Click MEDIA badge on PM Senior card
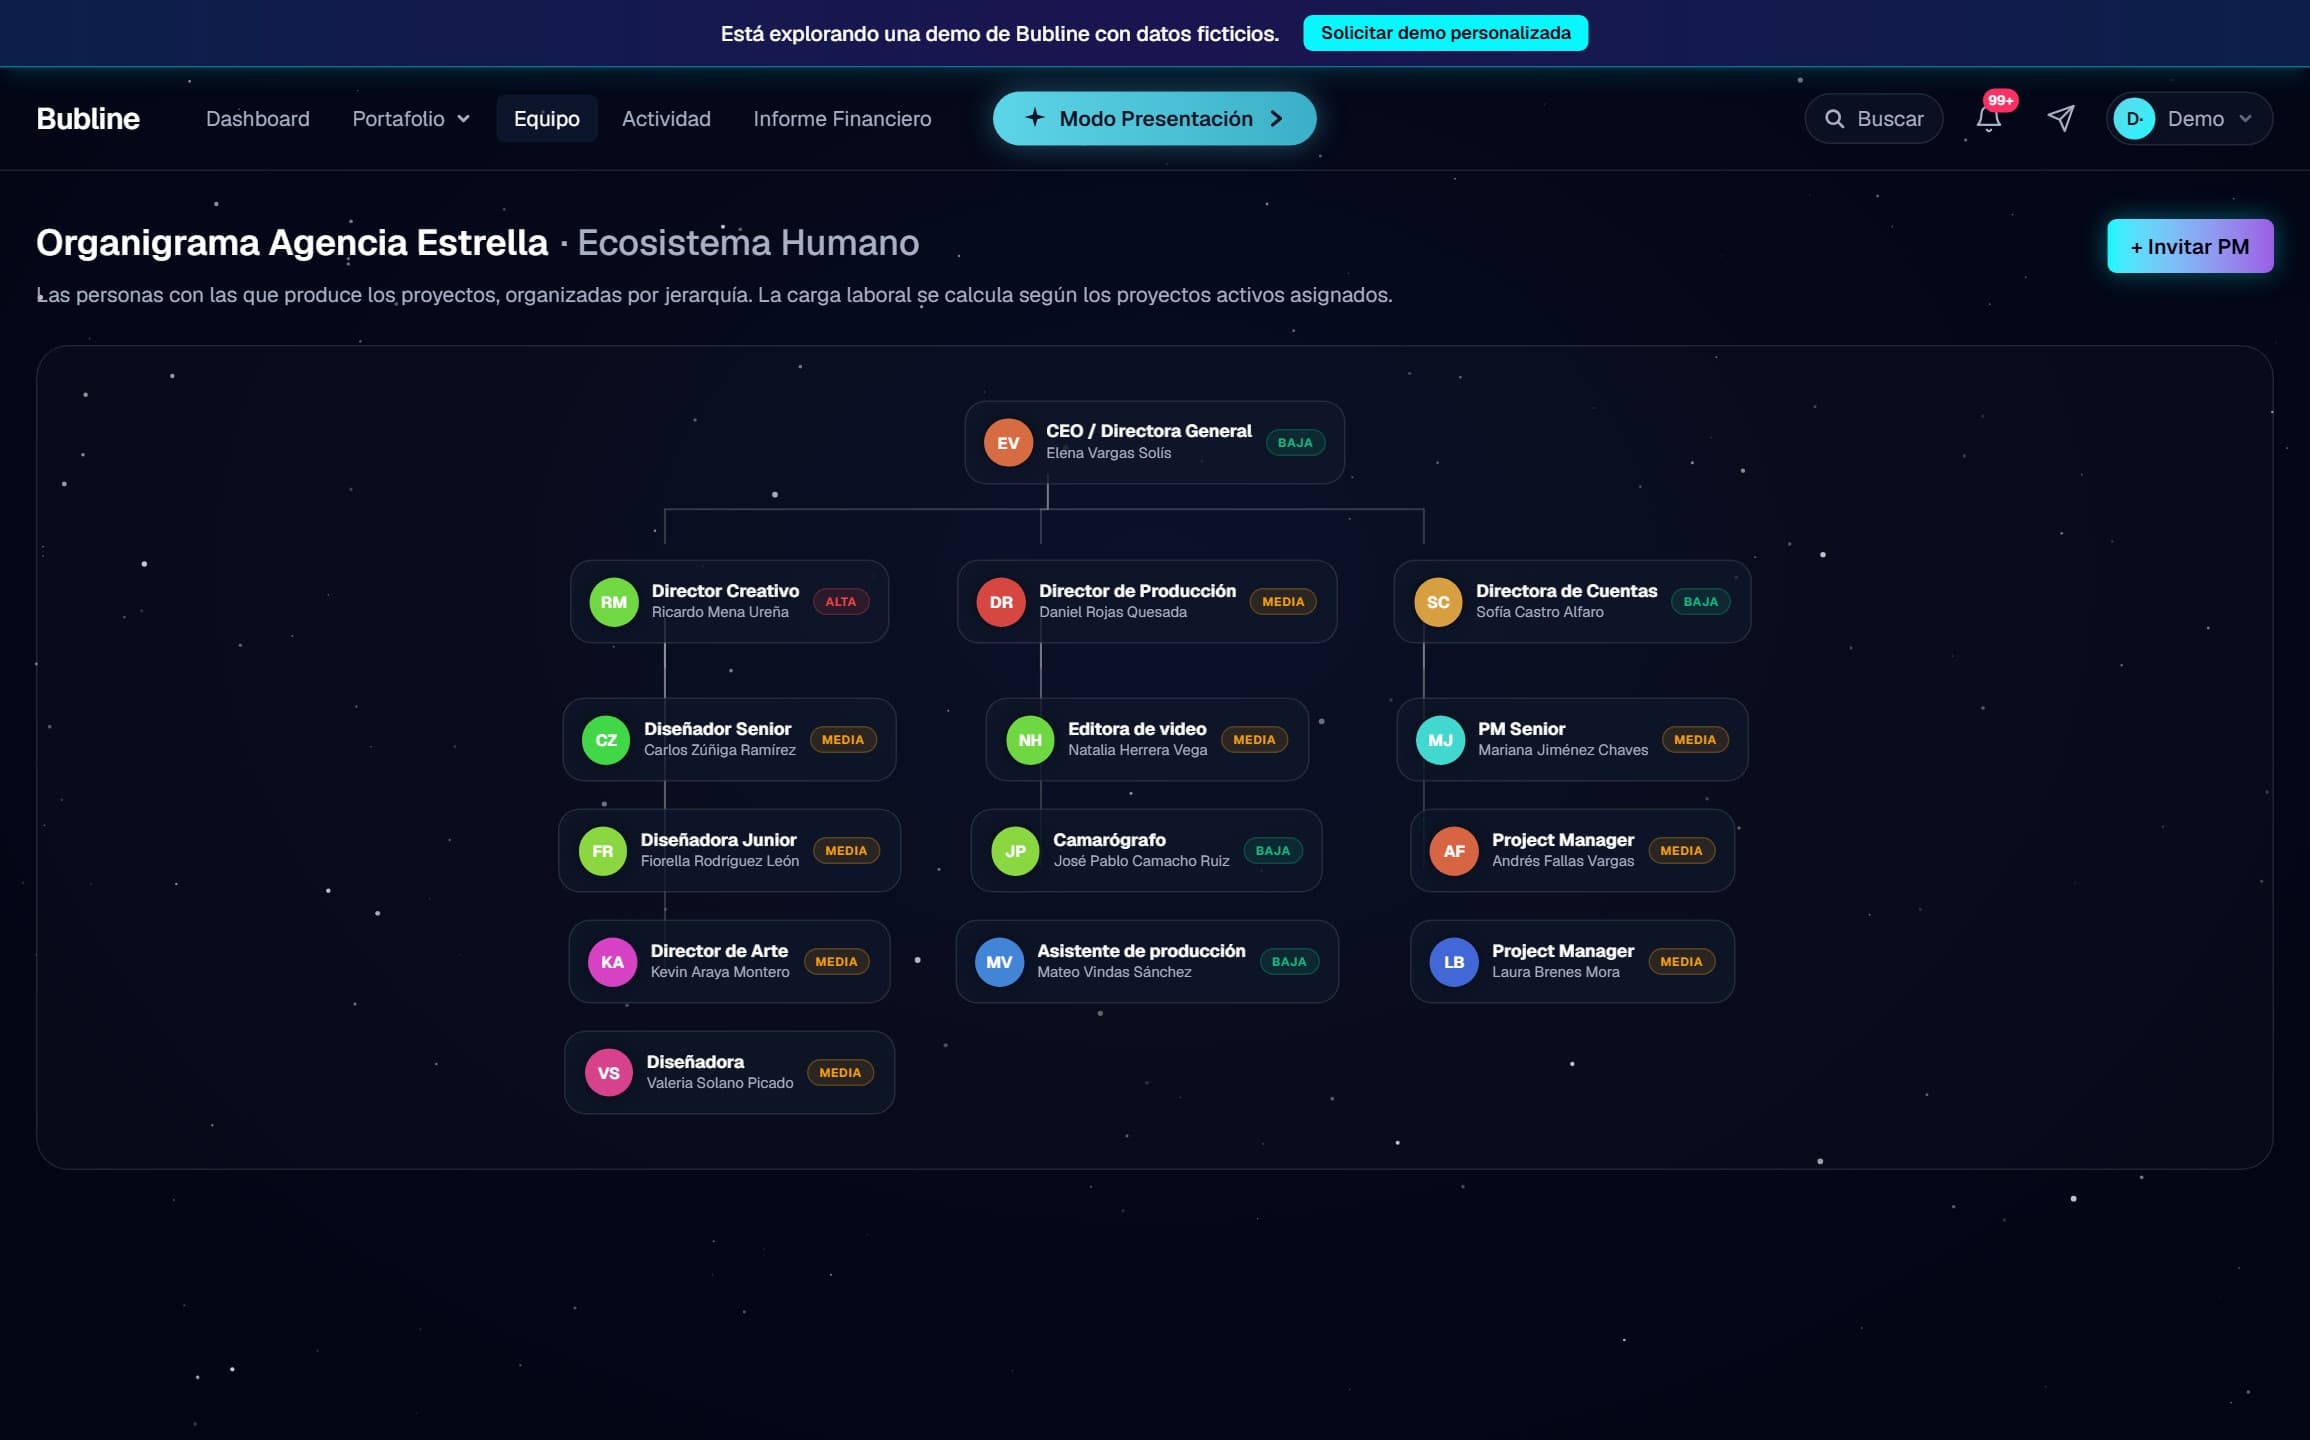2310x1440 pixels. click(x=1694, y=740)
